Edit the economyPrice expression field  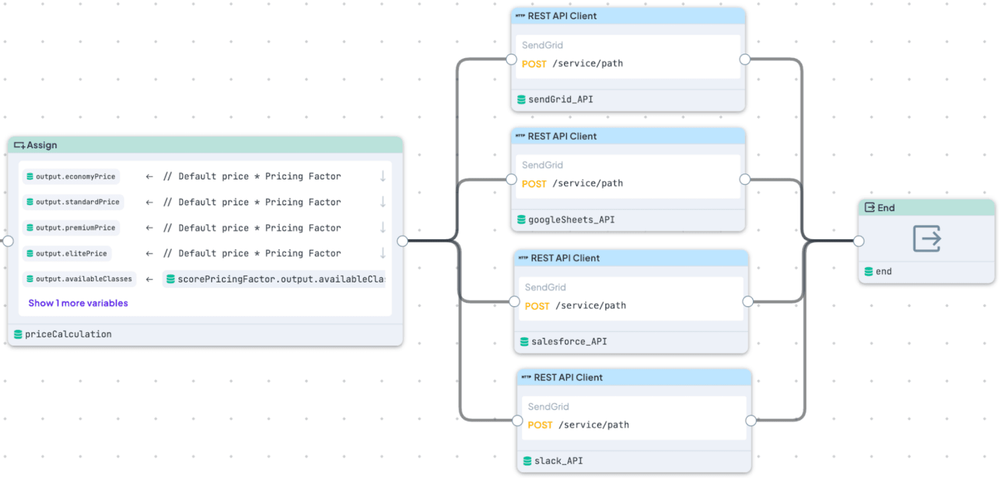tap(252, 177)
